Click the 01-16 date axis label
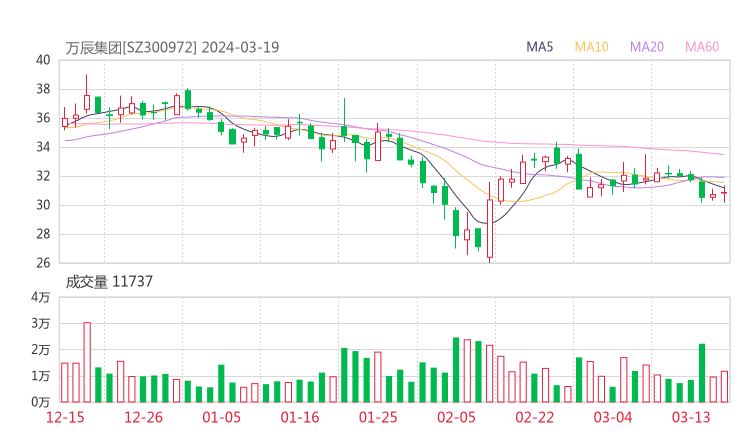Image resolution: width=740 pixels, height=440 pixels. click(300, 417)
